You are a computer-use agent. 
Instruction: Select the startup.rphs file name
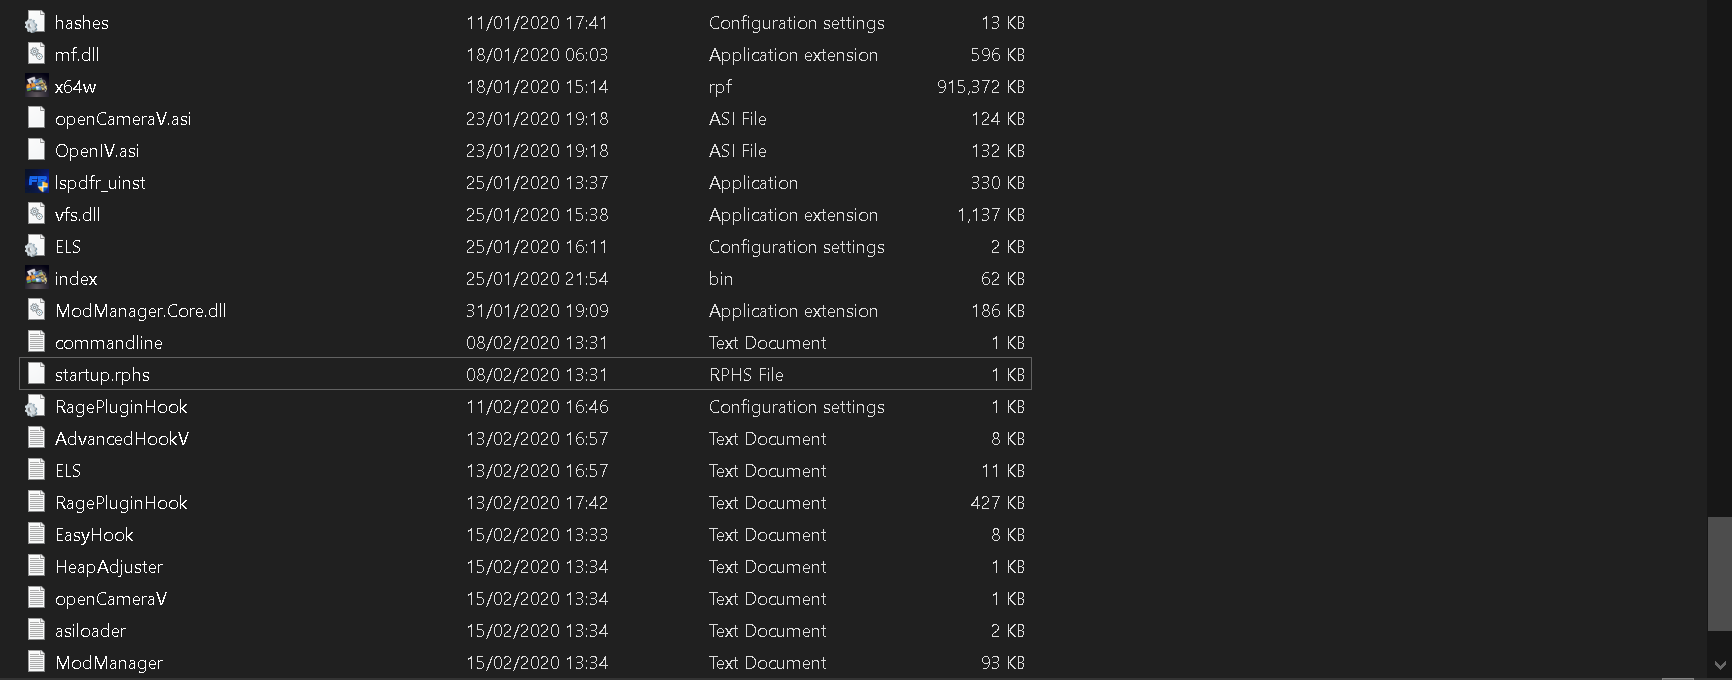[102, 375]
